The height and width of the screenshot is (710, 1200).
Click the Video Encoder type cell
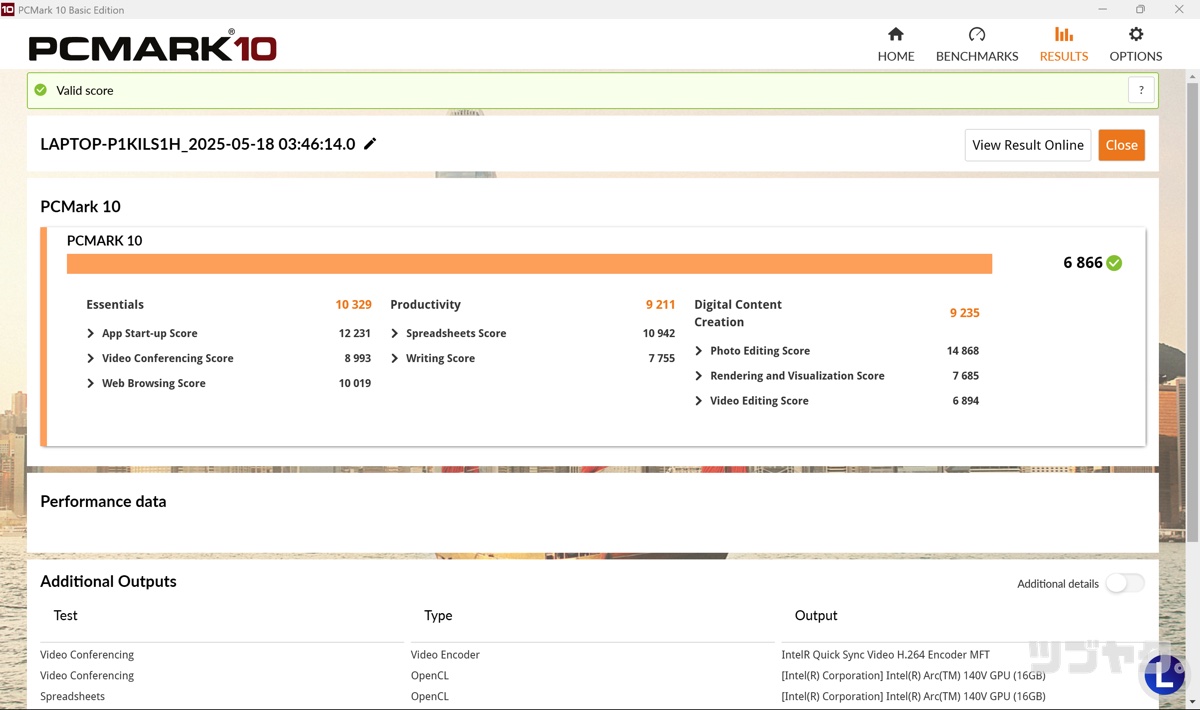coord(445,655)
